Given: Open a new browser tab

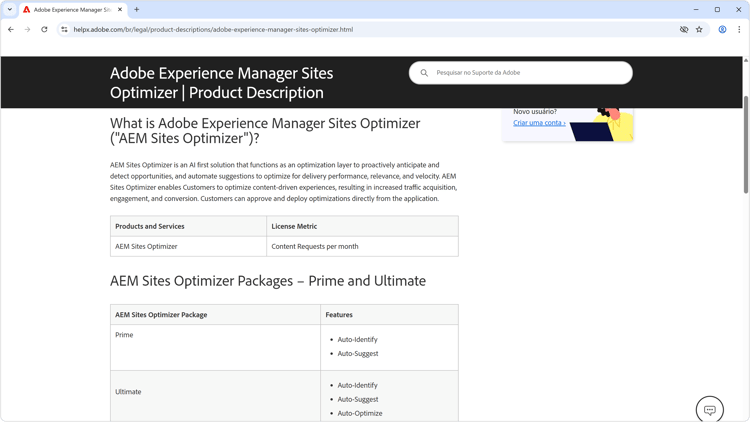Looking at the screenshot, I should coord(136,9).
